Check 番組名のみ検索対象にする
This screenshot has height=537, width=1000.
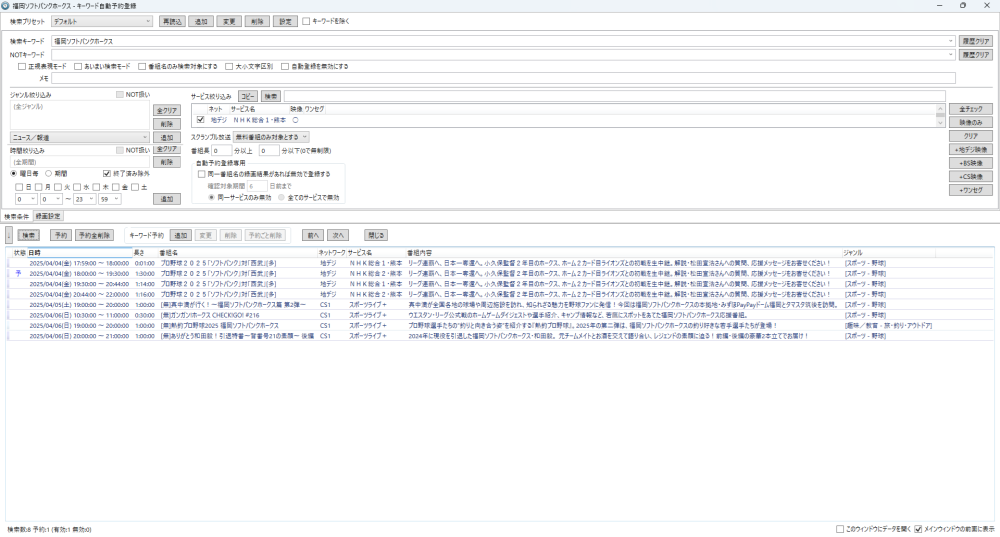[x=142, y=66]
